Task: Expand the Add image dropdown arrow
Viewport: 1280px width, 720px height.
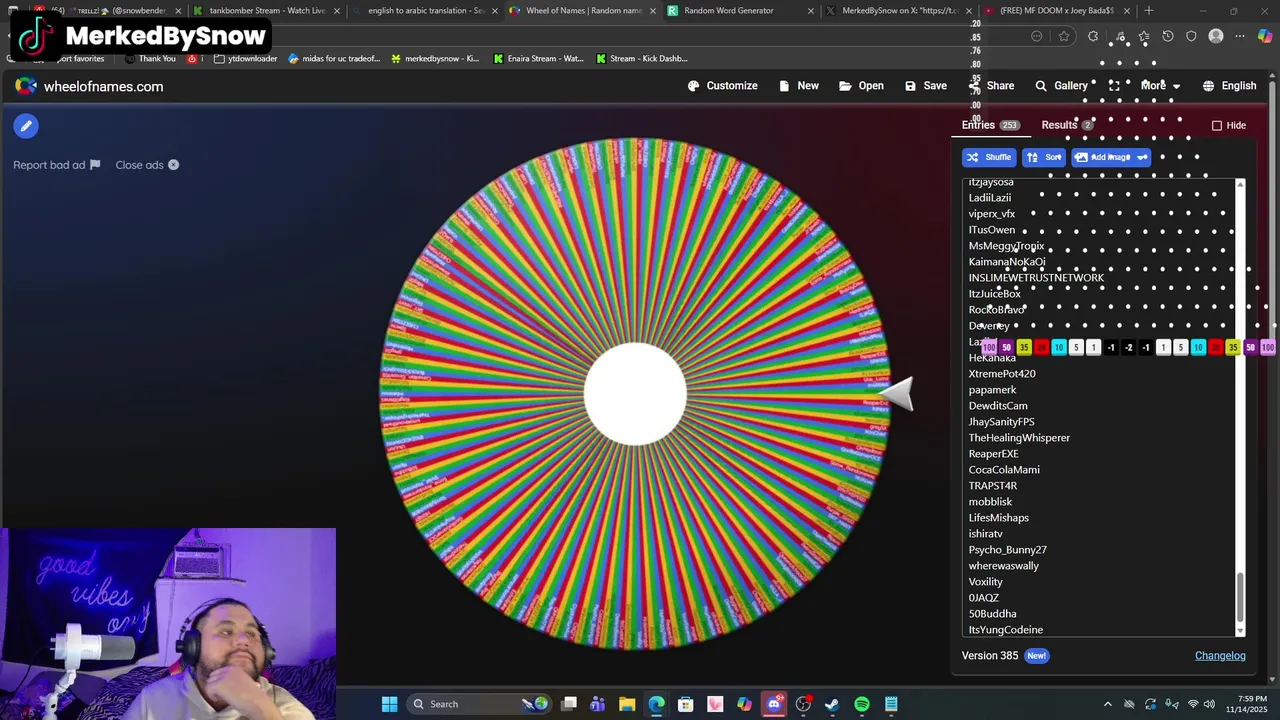Action: pos(1142,157)
